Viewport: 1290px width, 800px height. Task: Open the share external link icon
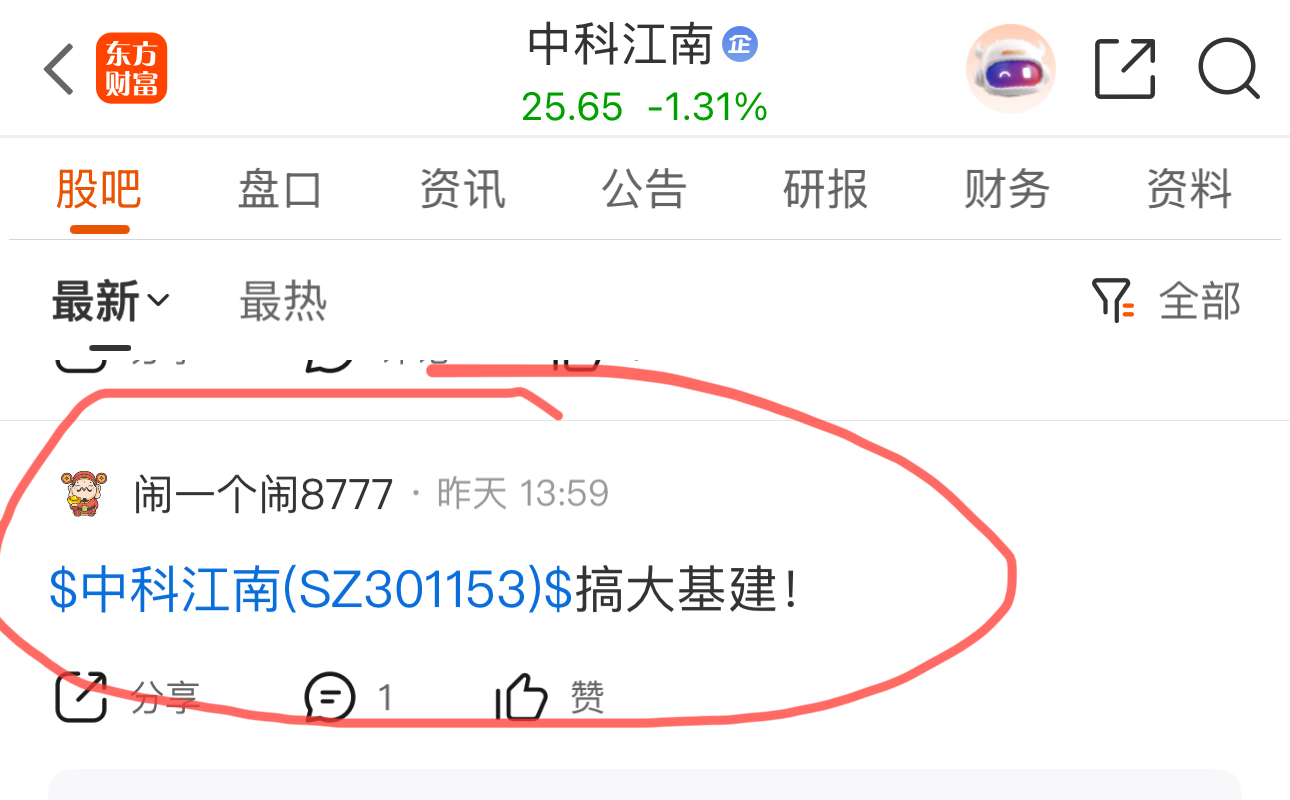coord(1125,69)
